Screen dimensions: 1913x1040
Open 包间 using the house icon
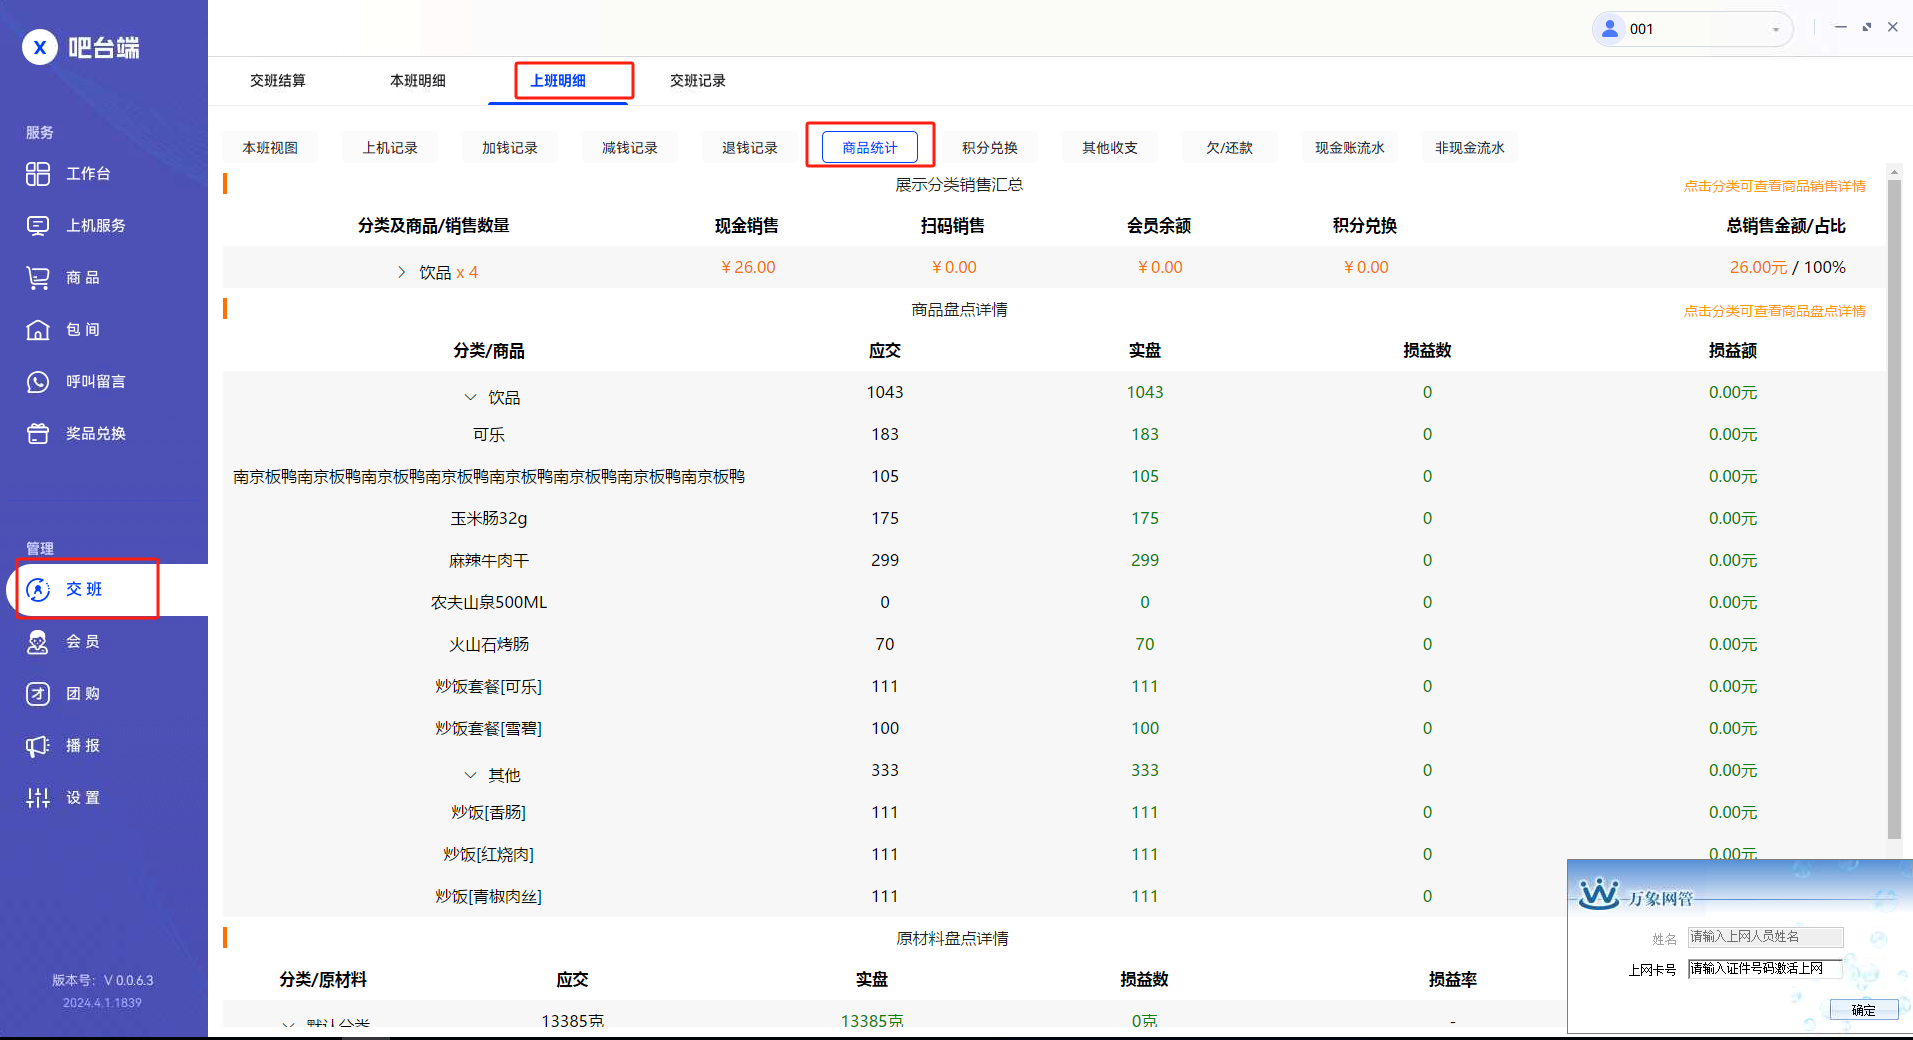coord(38,330)
